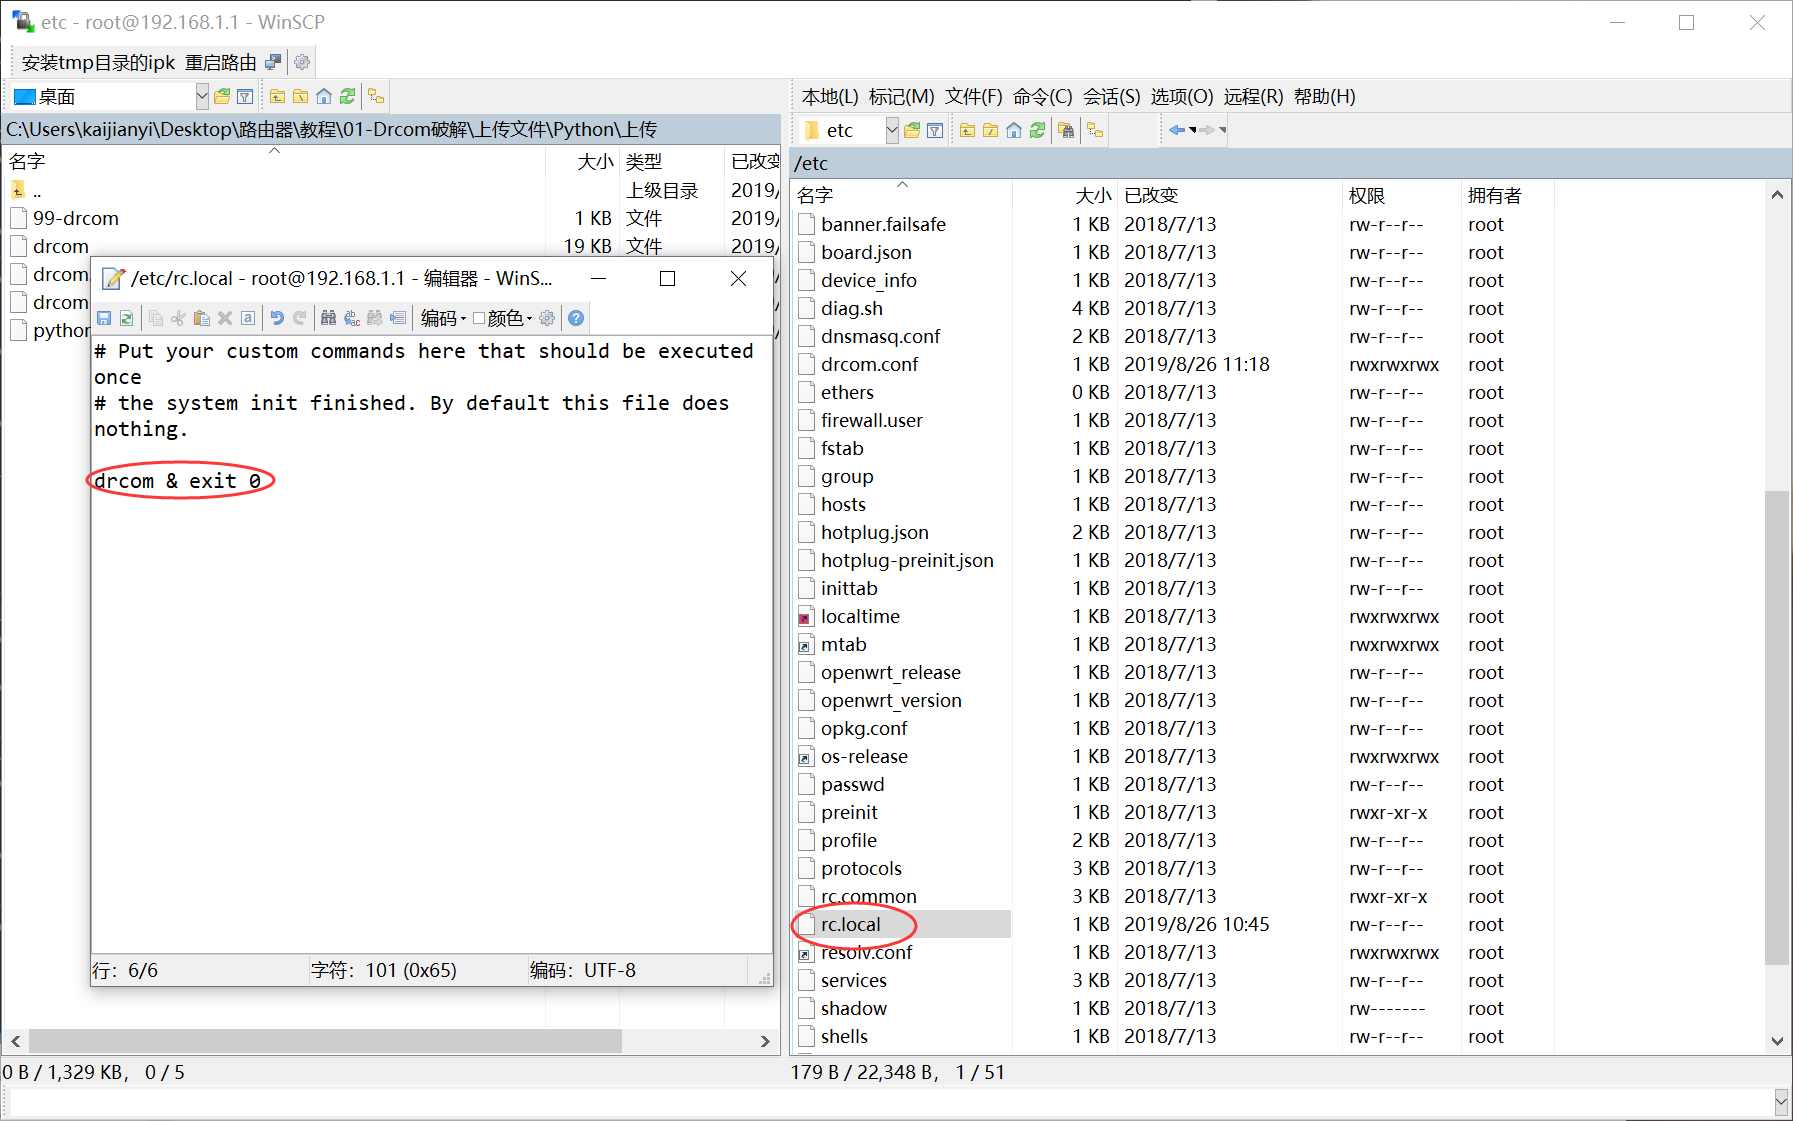Select rc.common in the remote list
1793x1121 pixels.
click(x=868, y=896)
